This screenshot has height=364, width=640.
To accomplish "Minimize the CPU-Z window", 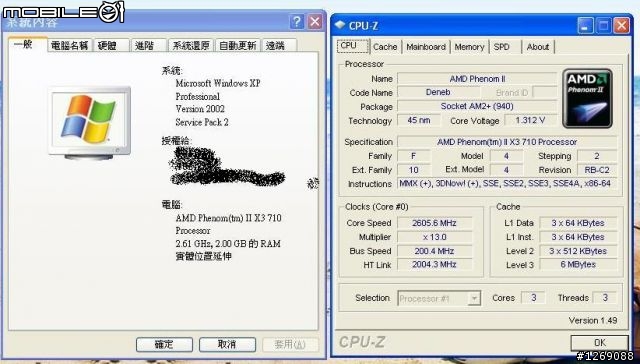I will coord(585,26).
